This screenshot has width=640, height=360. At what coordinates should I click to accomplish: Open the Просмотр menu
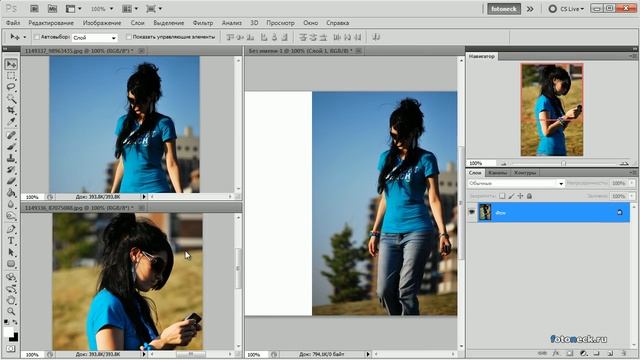coord(280,23)
